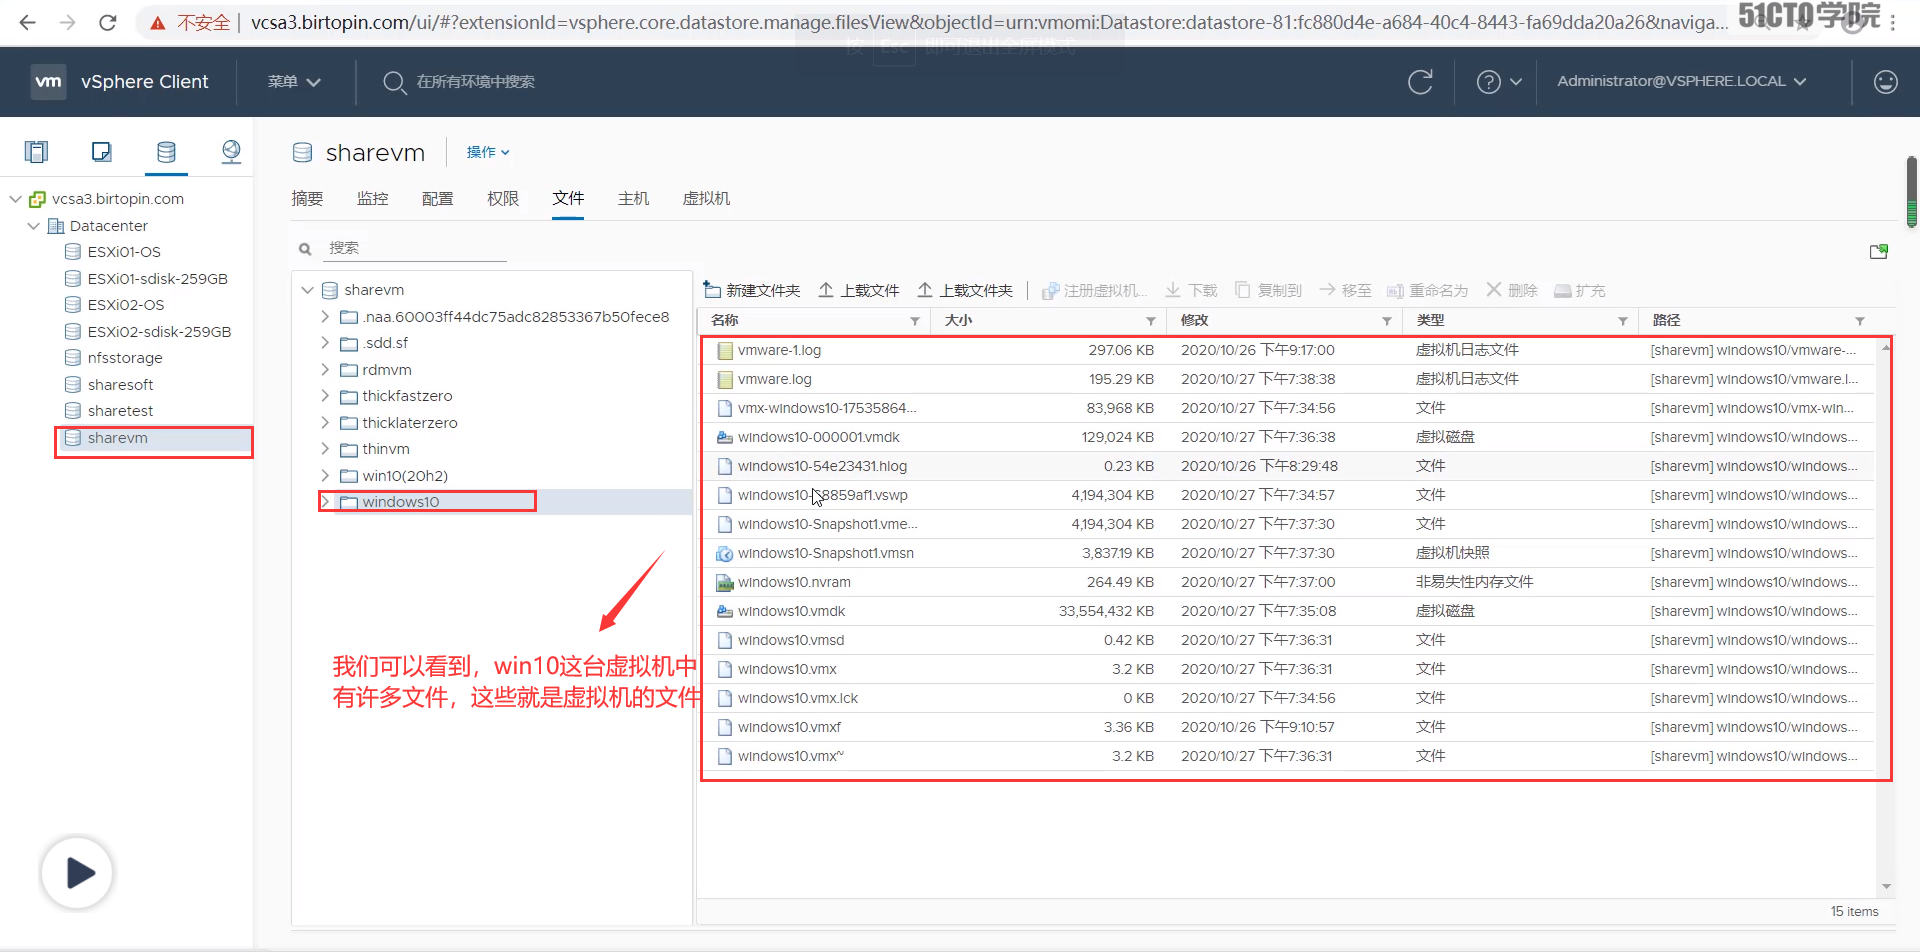Select the sharesoft datastore
The width and height of the screenshot is (1920, 952).
click(x=120, y=385)
